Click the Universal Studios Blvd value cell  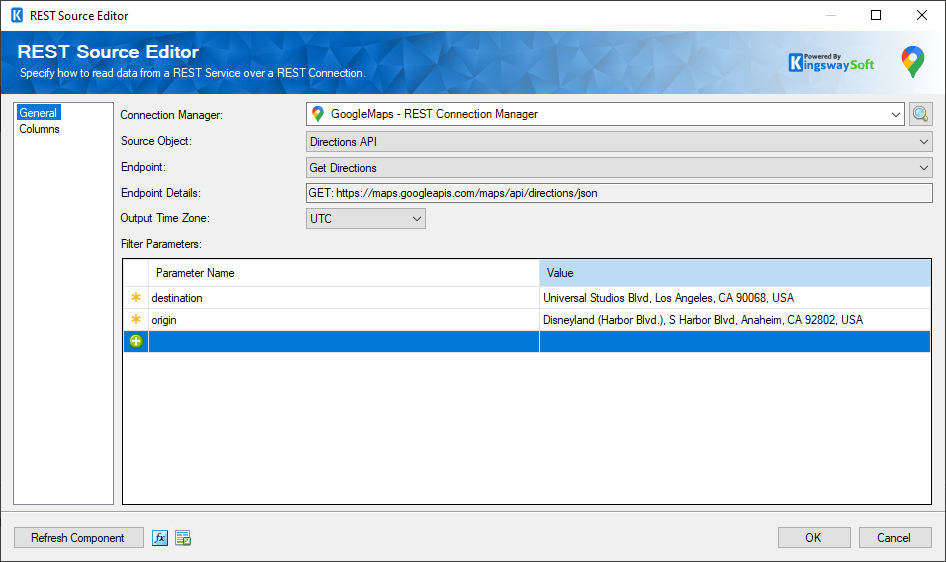pyautogui.click(x=735, y=298)
